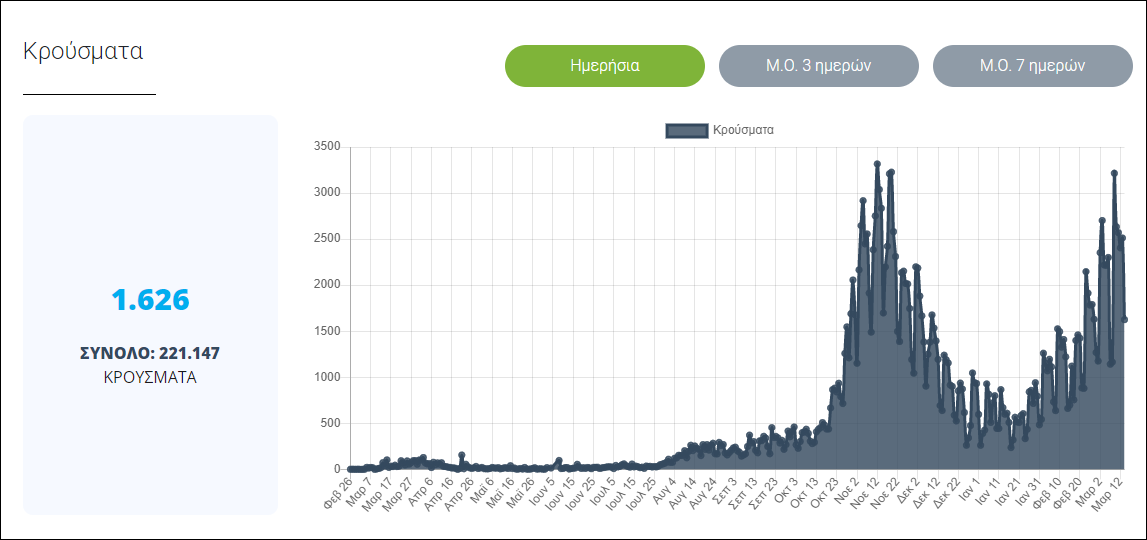Click the Κρούσματα section heading
The height and width of the screenshot is (540, 1147).
point(83,52)
